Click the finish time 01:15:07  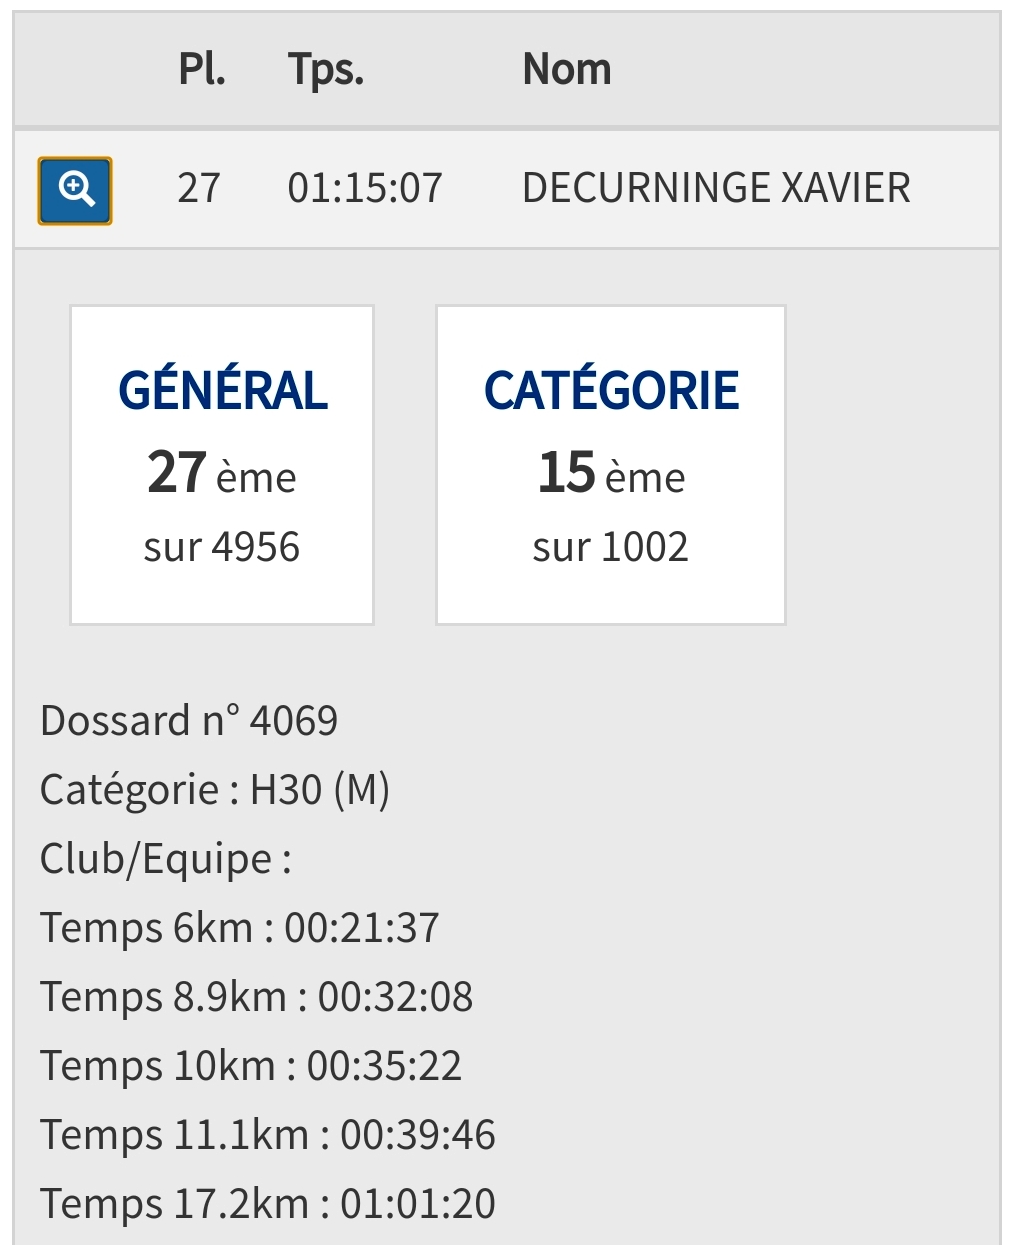[365, 188]
